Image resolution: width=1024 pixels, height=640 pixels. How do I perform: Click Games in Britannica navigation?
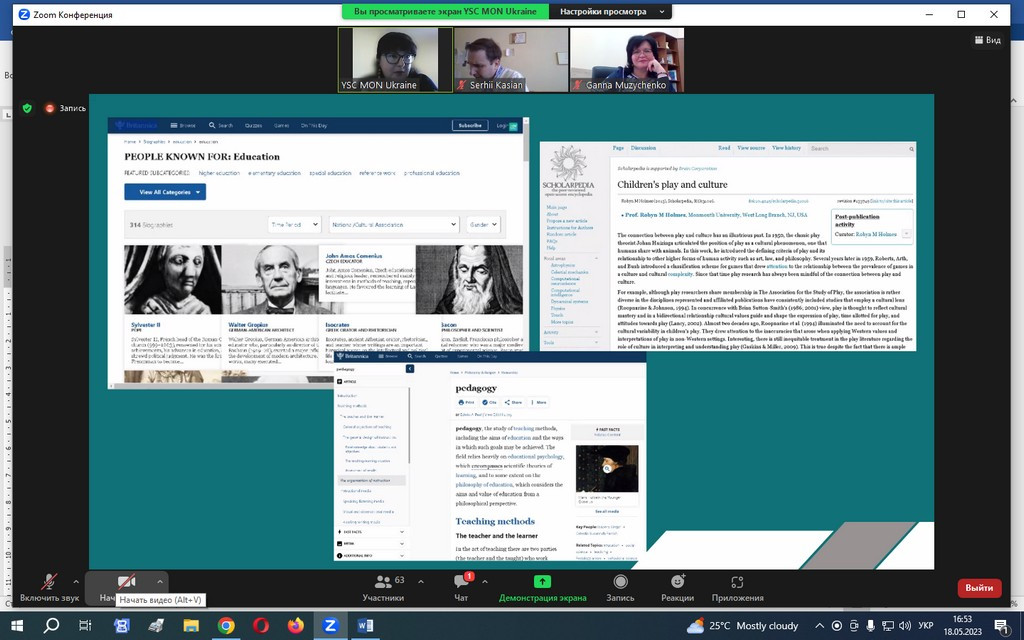coord(281,125)
